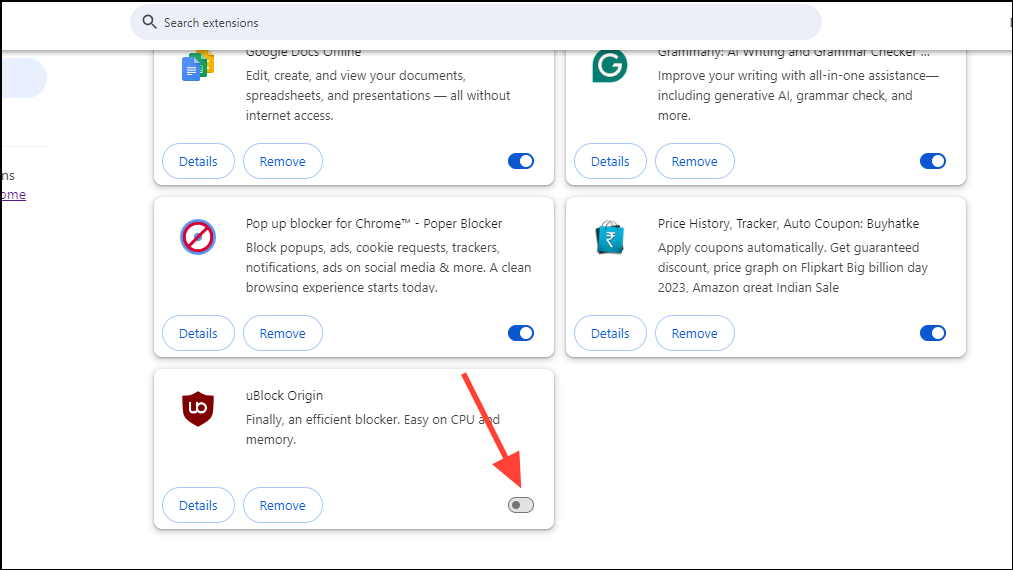This screenshot has height=570, width=1013.
Task: Click the uBlock Origin title text
Action: pyautogui.click(x=284, y=396)
